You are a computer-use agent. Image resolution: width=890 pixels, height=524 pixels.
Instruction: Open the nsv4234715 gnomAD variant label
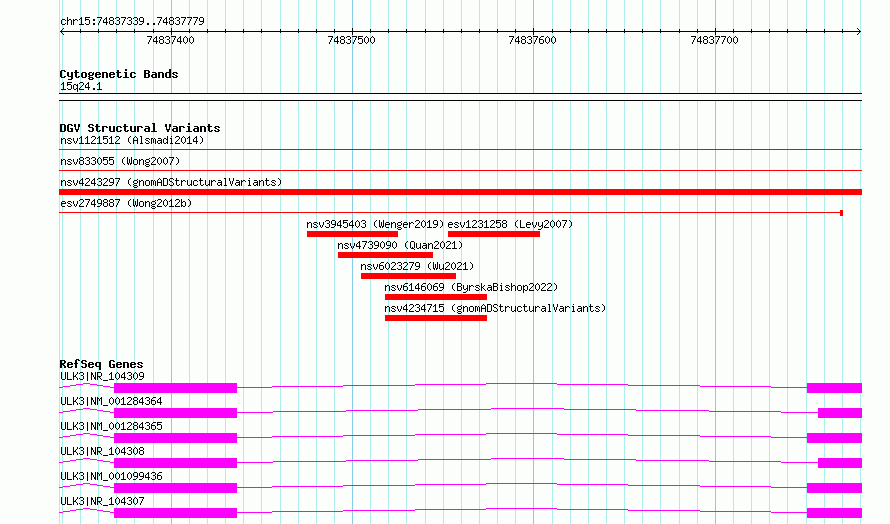[x=495, y=308]
